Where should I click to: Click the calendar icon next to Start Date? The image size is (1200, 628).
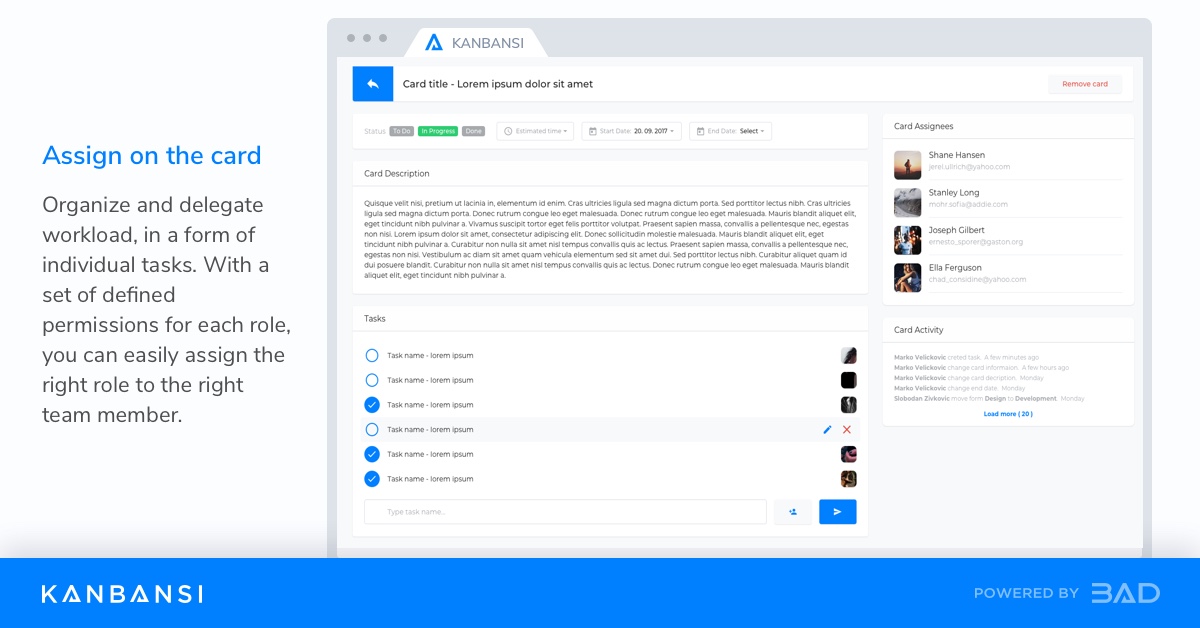[593, 131]
